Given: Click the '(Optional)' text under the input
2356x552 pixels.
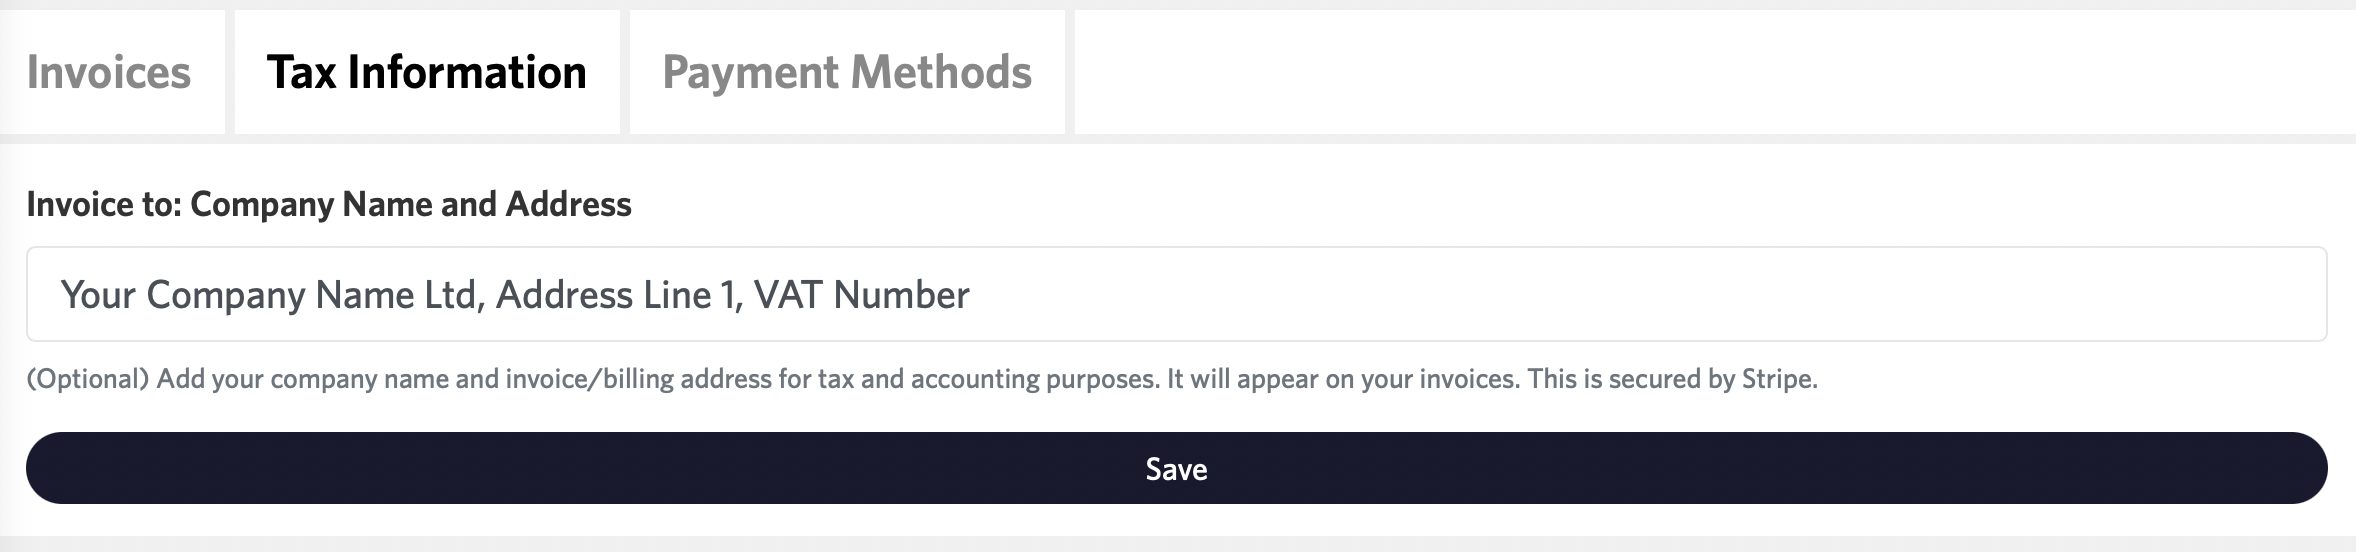Looking at the screenshot, I should (x=87, y=379).
